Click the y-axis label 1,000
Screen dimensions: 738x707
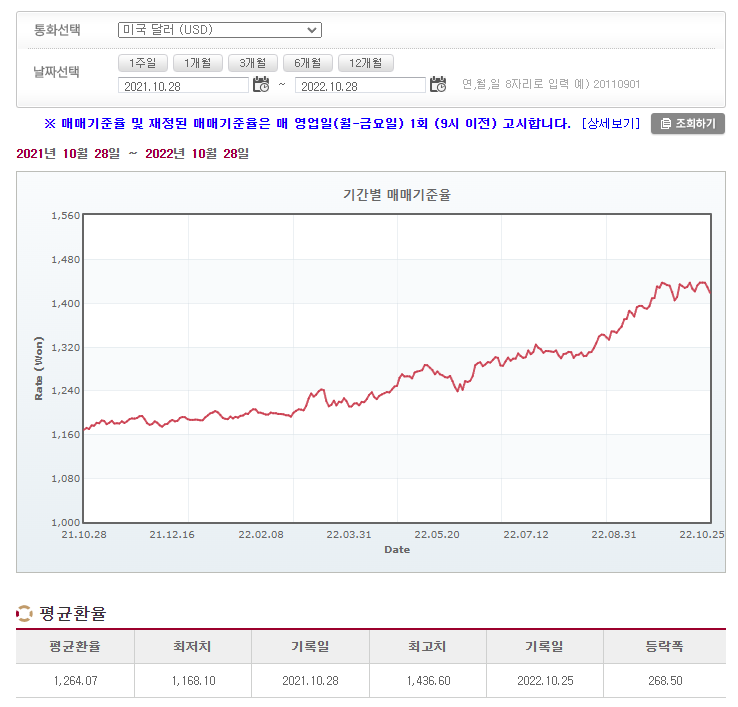[x=66, y=522]
